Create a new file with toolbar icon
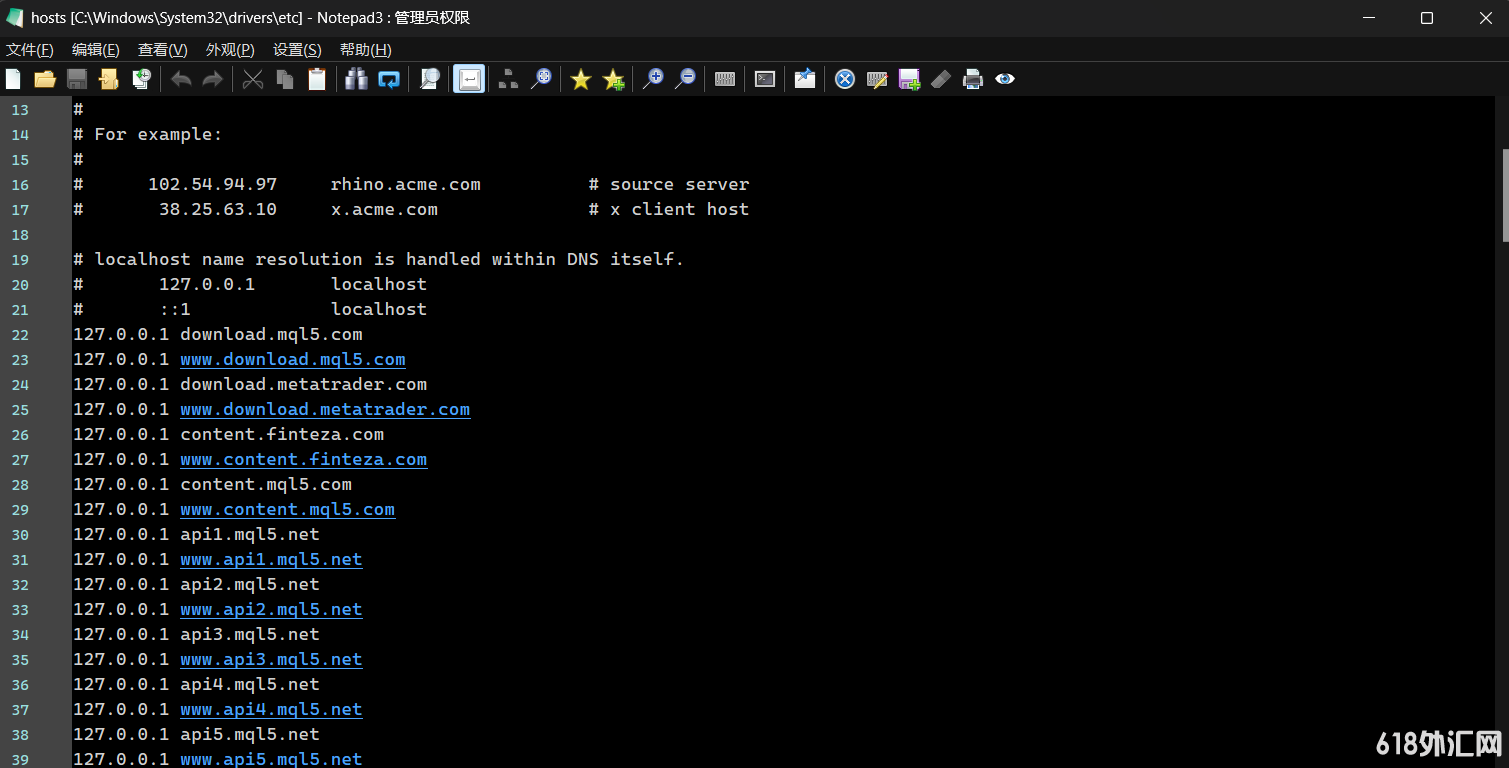 13,79
